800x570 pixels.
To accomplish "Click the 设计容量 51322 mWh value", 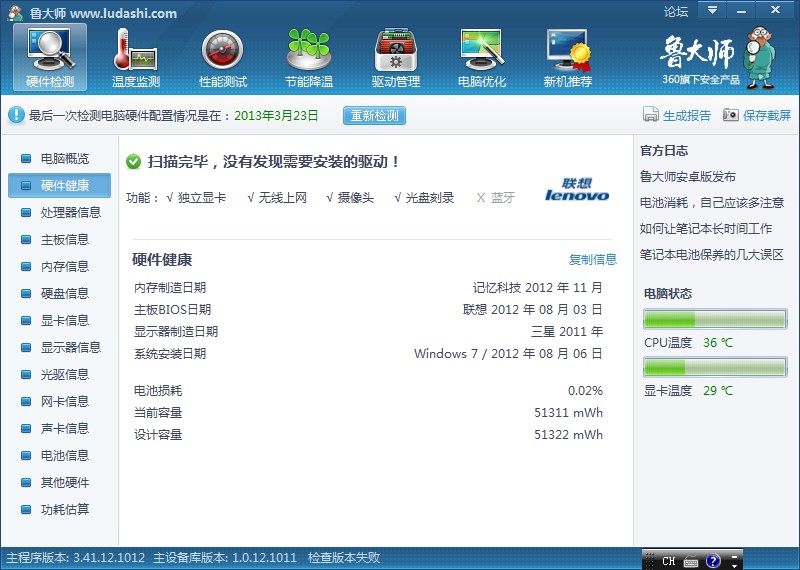I will 568,435.
